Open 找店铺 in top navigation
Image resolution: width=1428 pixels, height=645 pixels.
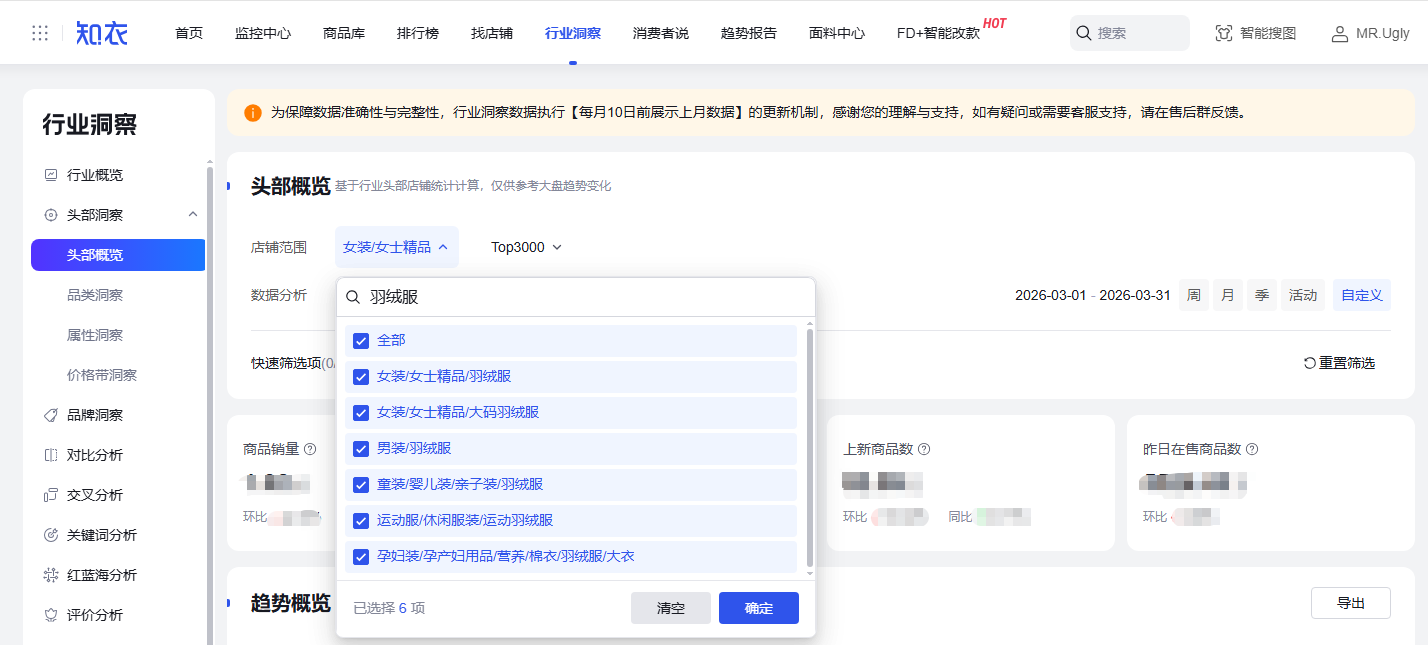[x=492, y=33]
